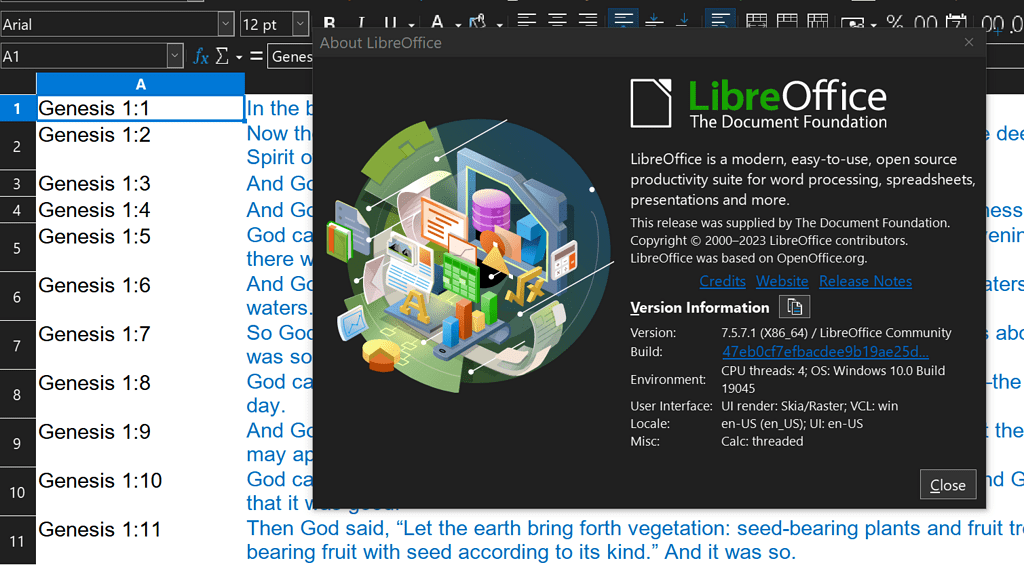The width and height of the screenshot is (1024, 565).
Task: Select cell containing Genesis 1:1
Action: [x=140, y=108]
